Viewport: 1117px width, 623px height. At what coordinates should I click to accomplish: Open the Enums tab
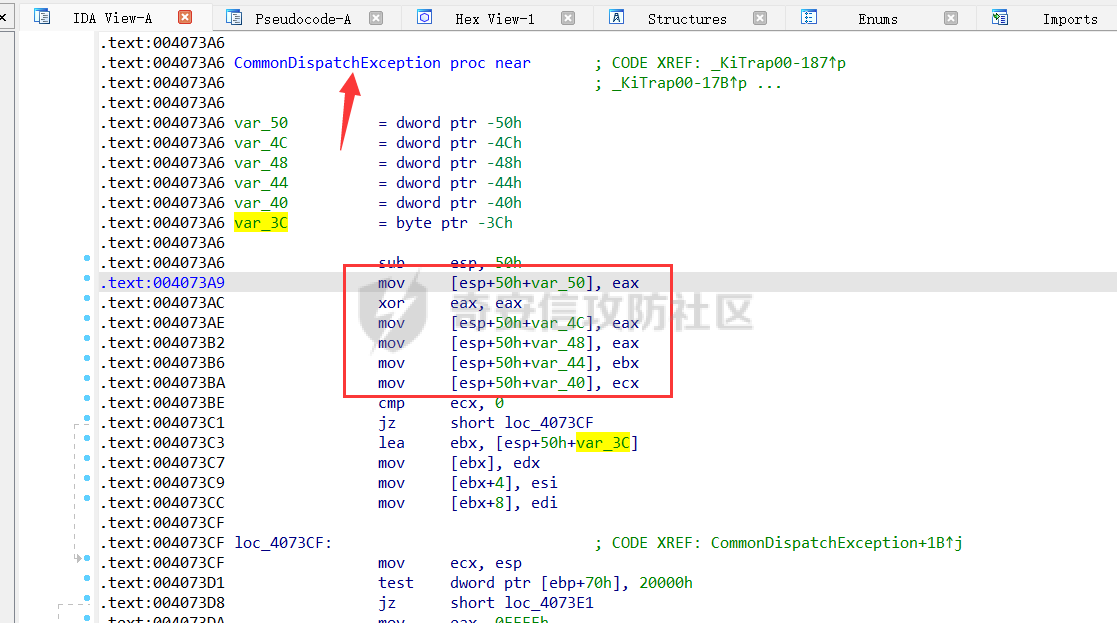[878, 19]
